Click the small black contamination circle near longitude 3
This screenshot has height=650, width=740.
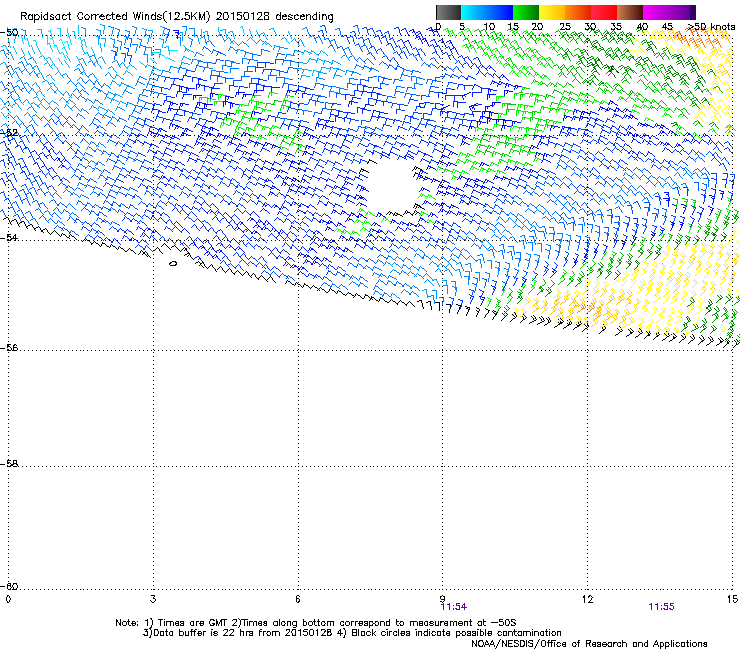pos(173,263)
